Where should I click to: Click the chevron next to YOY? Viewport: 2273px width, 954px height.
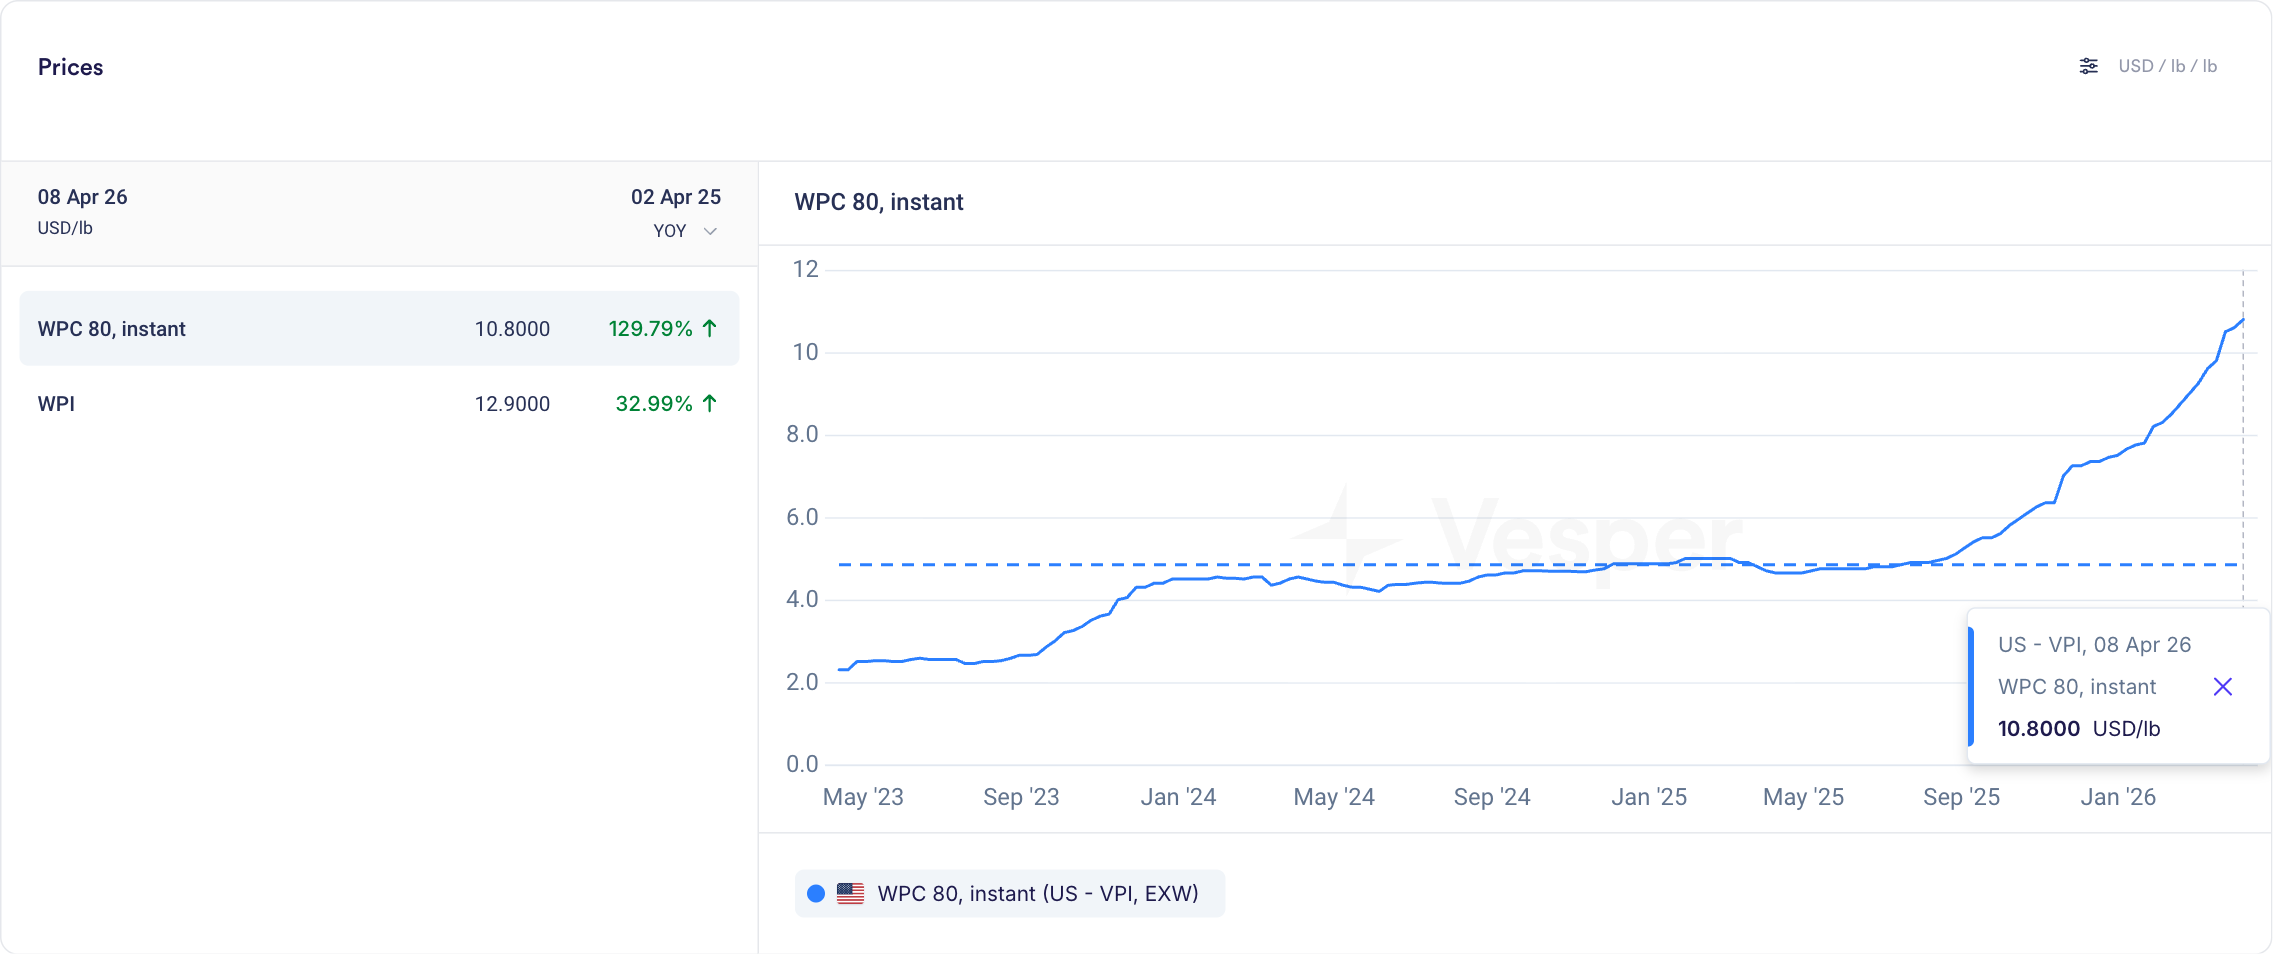(710, 231)
